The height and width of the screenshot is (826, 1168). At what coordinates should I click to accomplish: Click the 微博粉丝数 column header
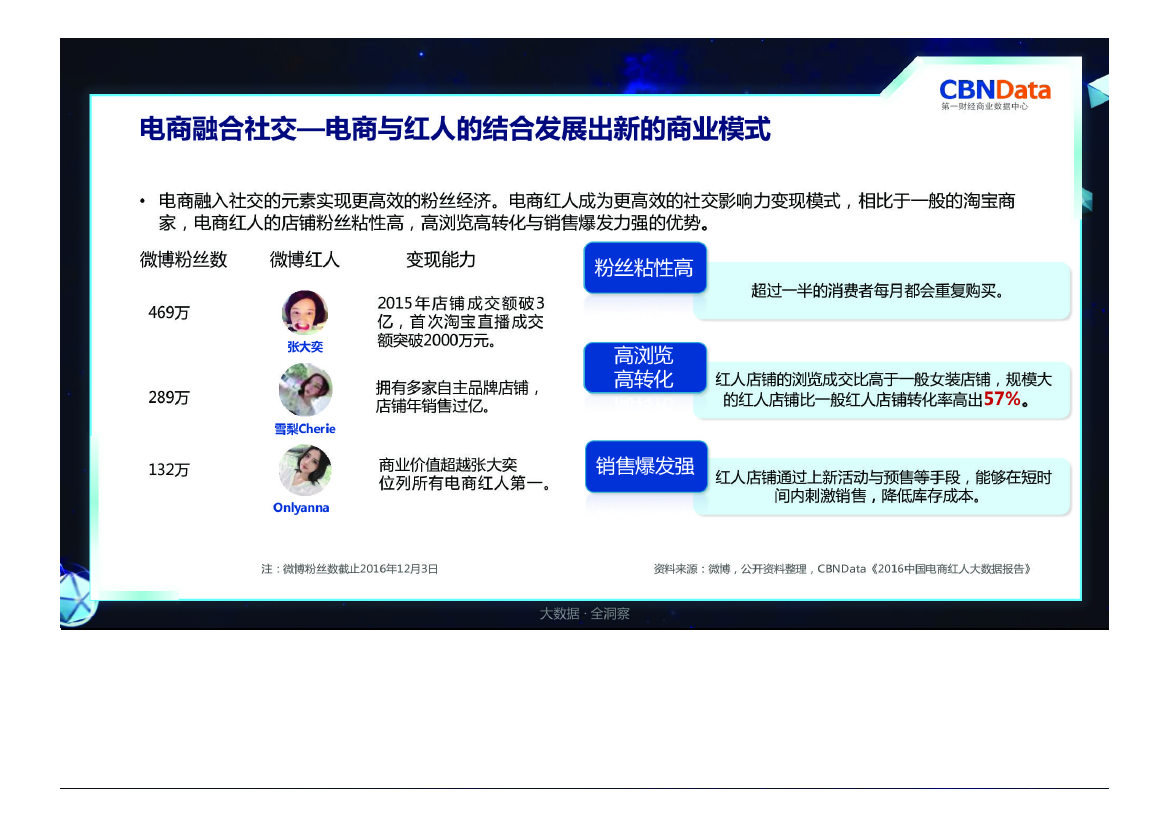pyautogui.click(x=184, y=260)
